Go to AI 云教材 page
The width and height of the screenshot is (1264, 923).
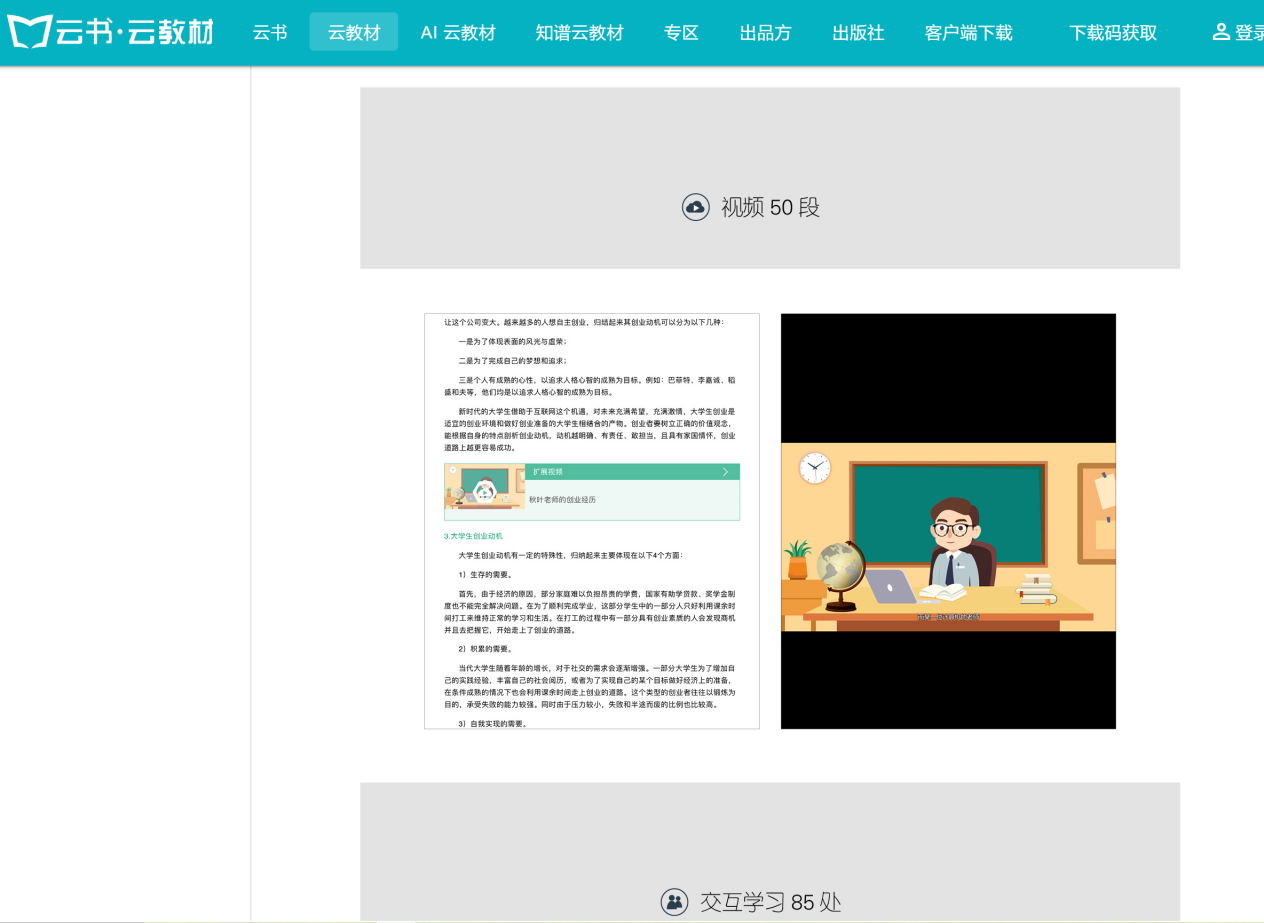tap(458, 33)
